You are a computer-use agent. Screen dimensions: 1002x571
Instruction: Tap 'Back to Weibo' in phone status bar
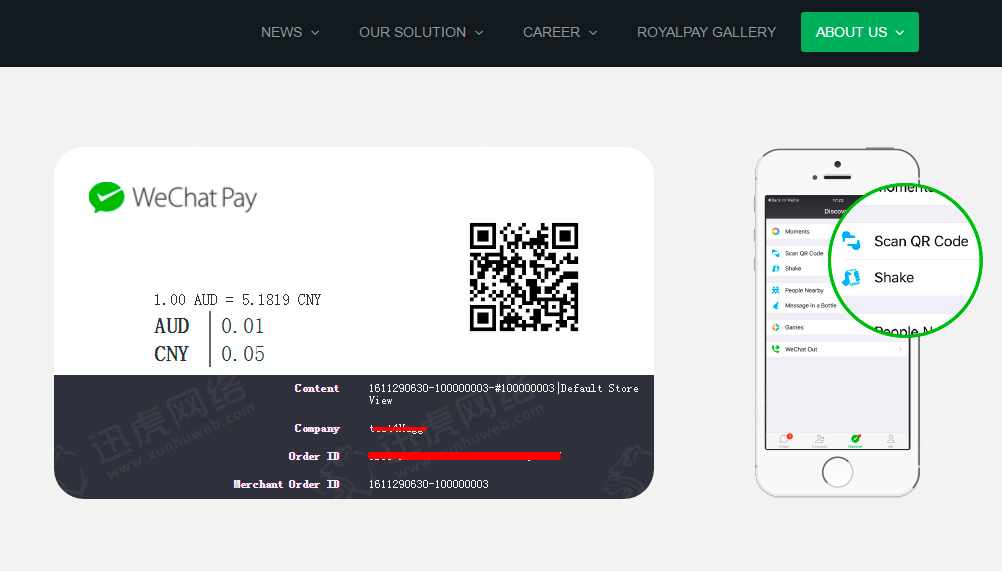coord(783,200)
